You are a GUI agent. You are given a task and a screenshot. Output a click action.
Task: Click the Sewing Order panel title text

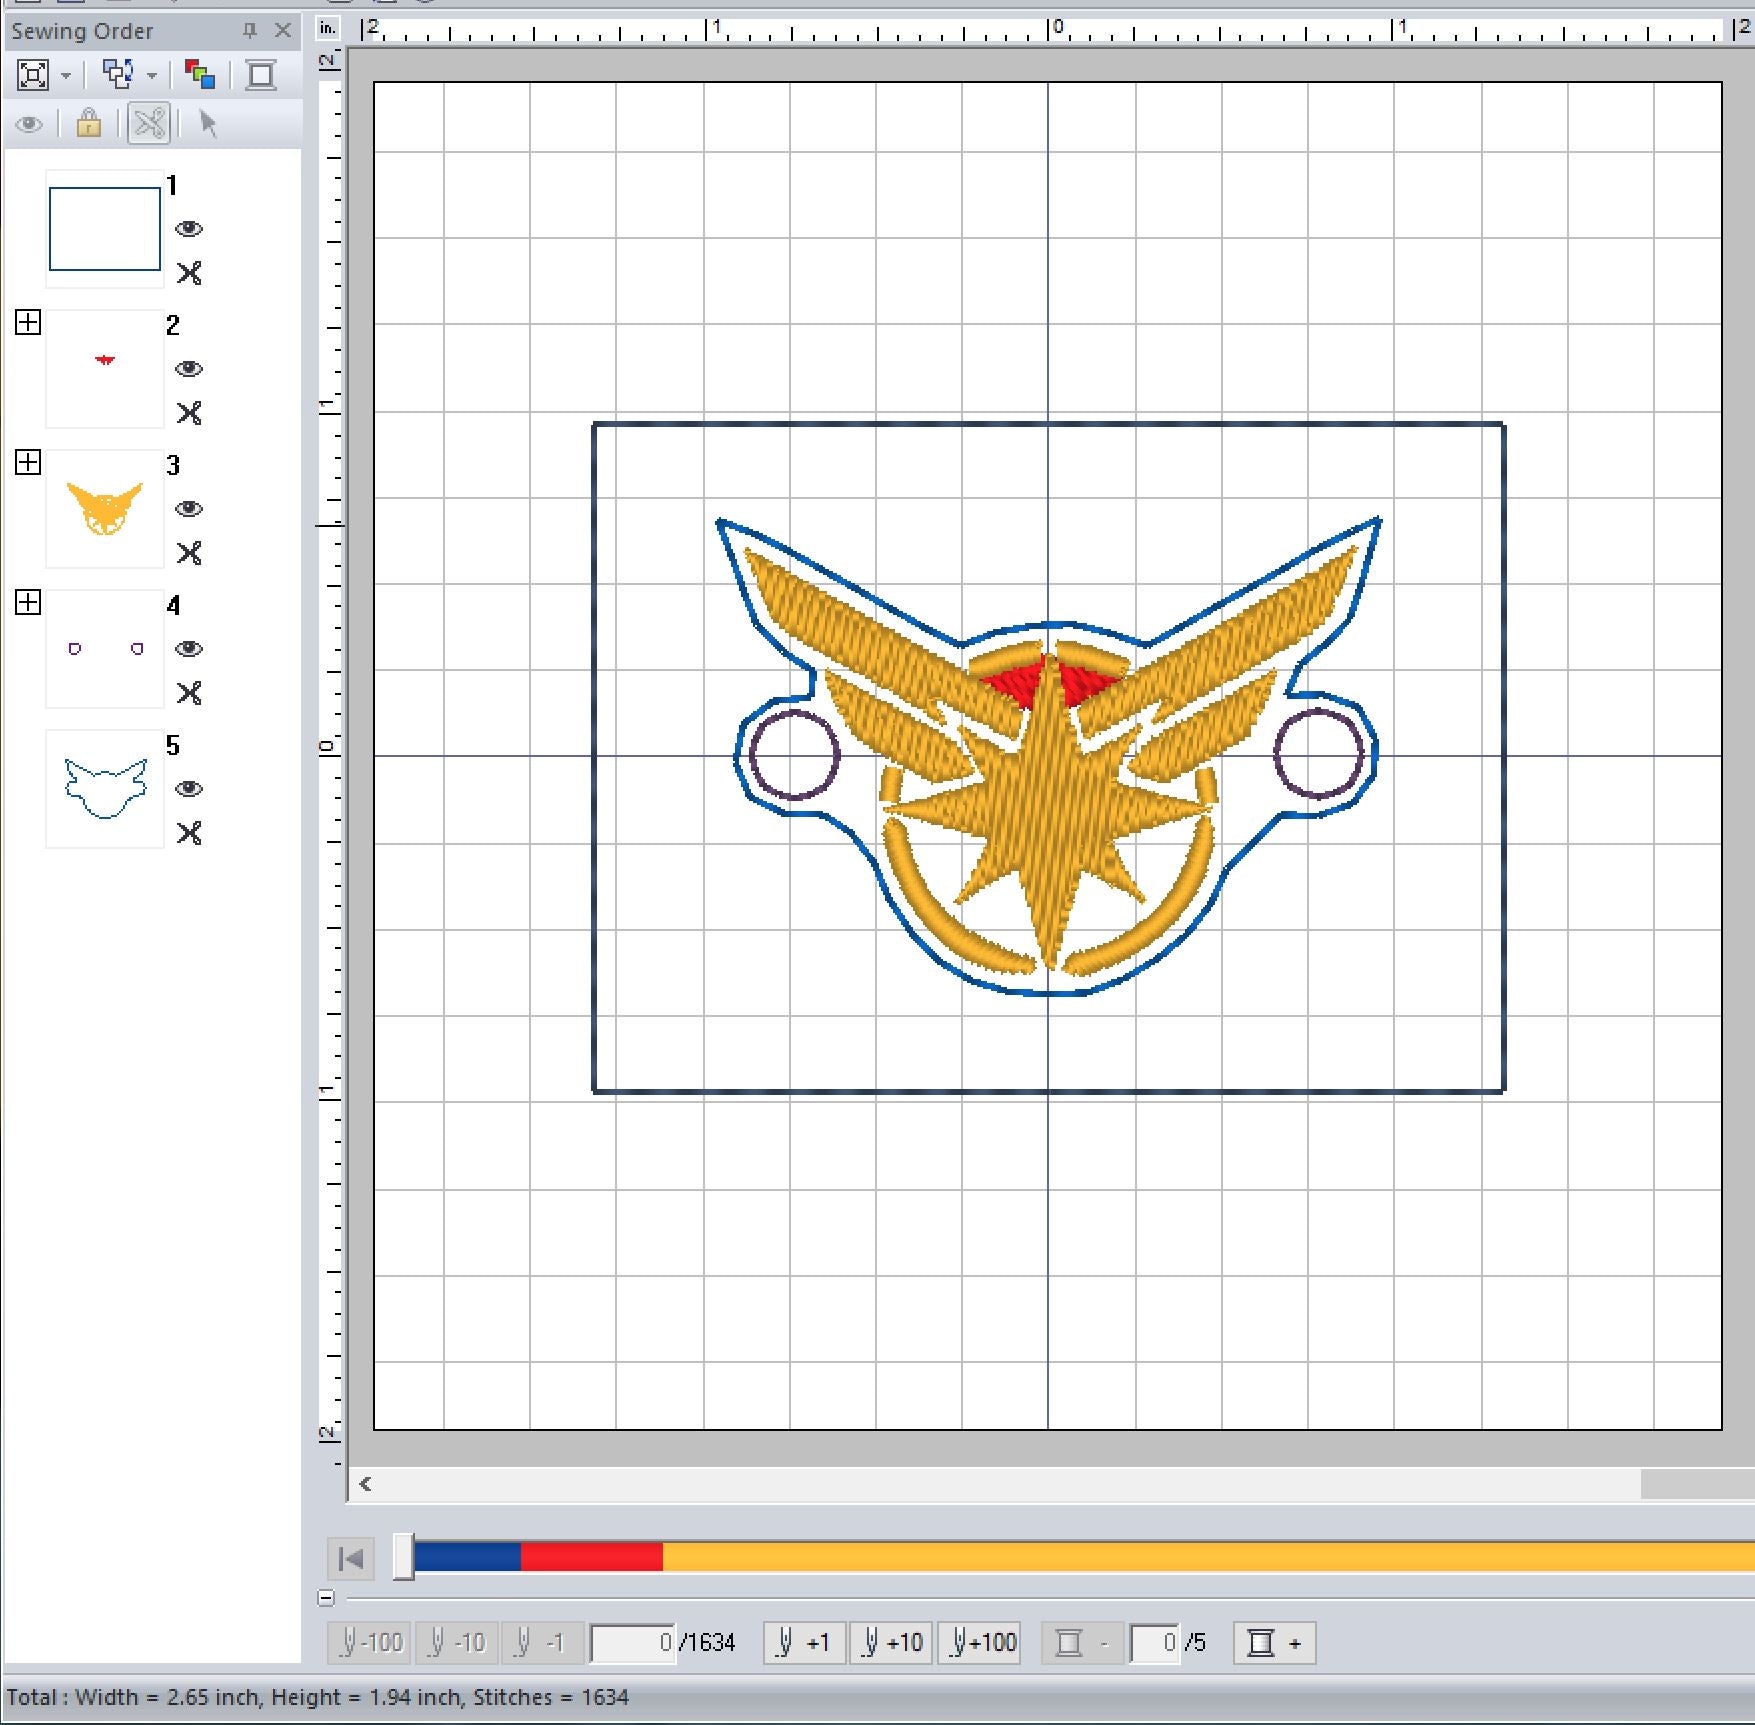(x=82, y=31)
